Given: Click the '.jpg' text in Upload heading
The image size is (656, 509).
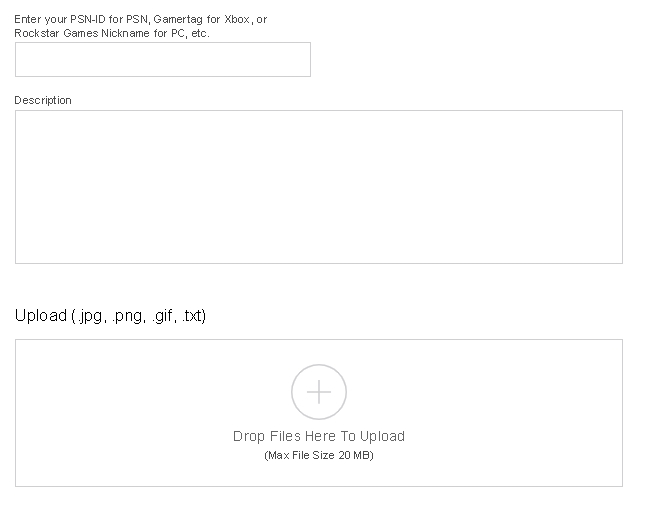Looking at the screenshot, I should [x=89, y=316].
